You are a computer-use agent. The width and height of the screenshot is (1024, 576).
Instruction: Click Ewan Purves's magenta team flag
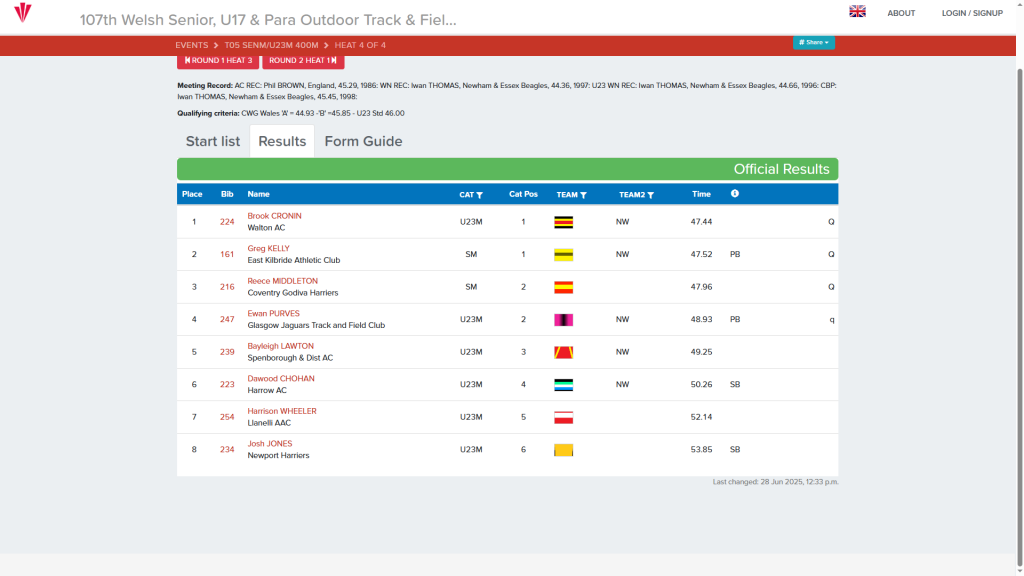click(x=563, y=320)
